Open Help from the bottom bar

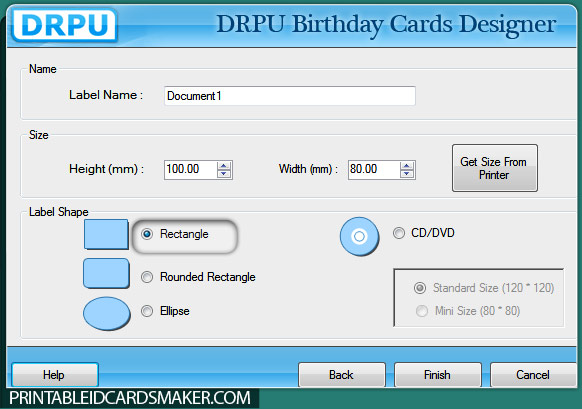click(55, 375)
